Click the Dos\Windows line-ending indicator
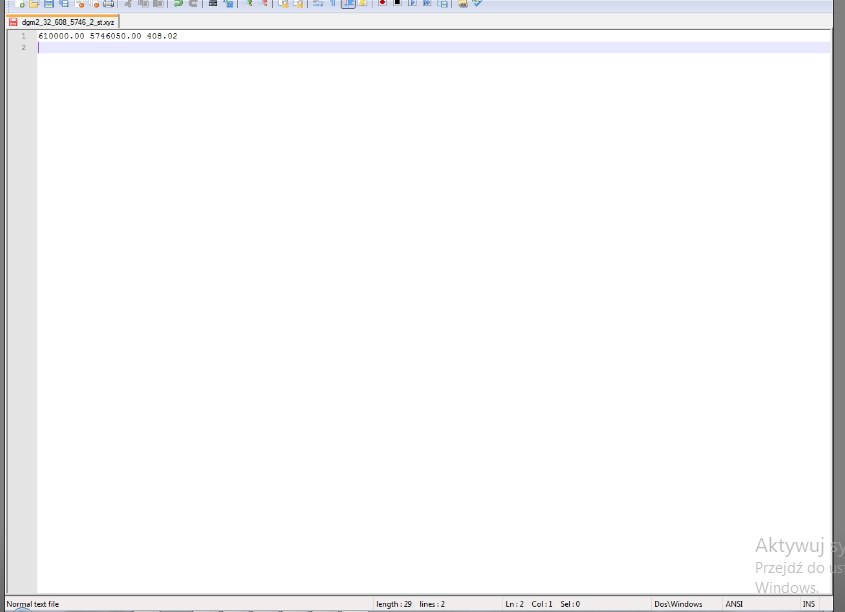Image resolution: width=845 pixels, height=612 pixels. click(678, 604)
